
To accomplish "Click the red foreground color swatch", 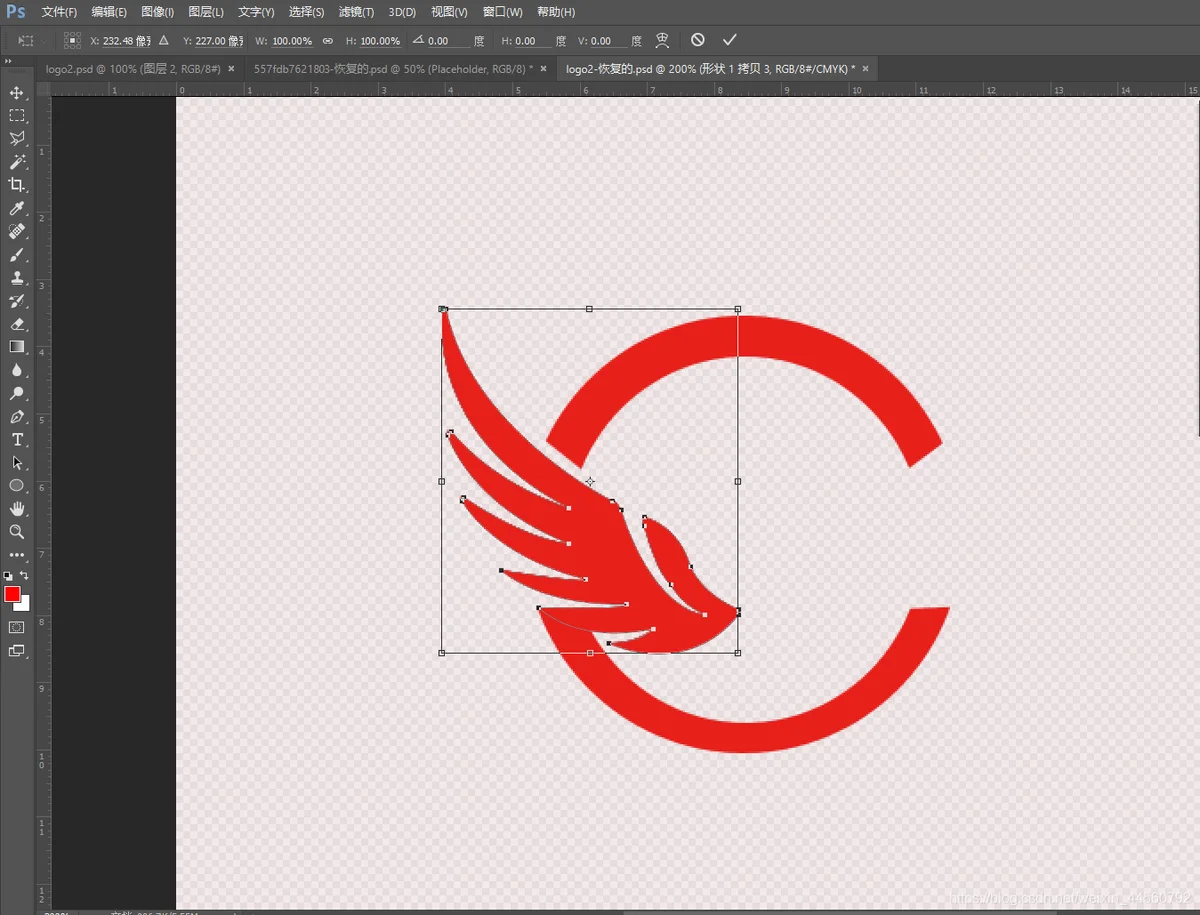I will [x=12, y=594].
